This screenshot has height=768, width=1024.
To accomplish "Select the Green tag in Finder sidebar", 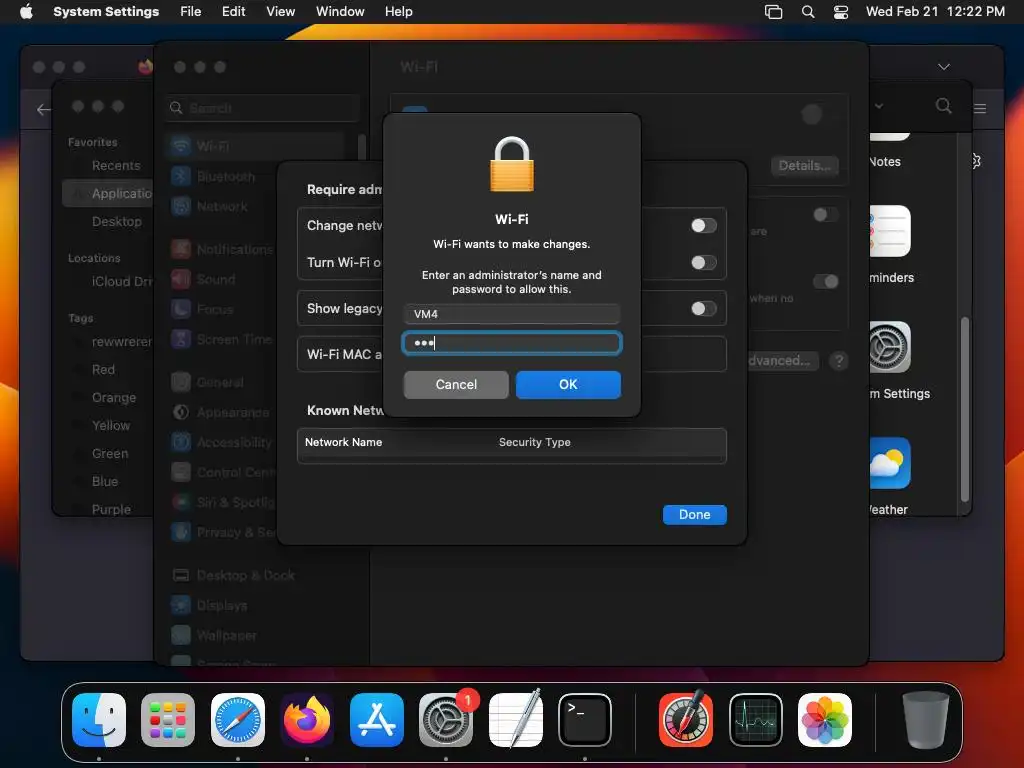I will click(110, 453).
